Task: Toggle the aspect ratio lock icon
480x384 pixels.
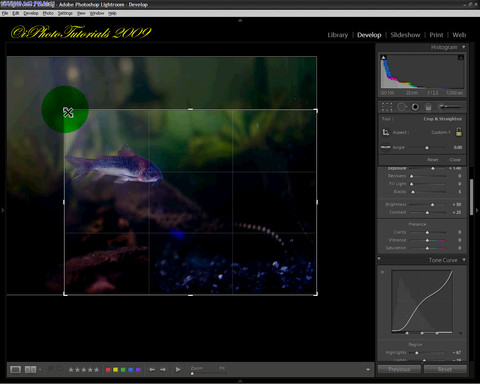Action: tap(459, 132)
